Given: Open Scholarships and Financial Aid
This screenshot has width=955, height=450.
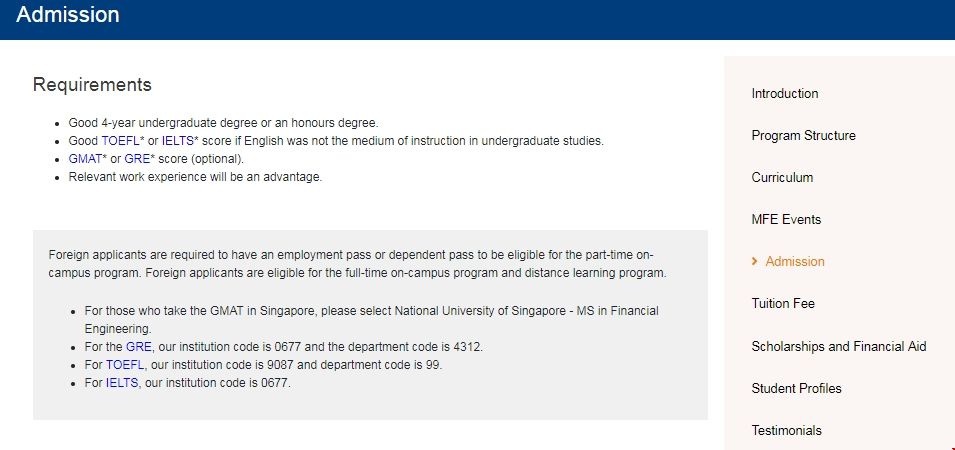Looking at the screenshot, I should [838, 346].
